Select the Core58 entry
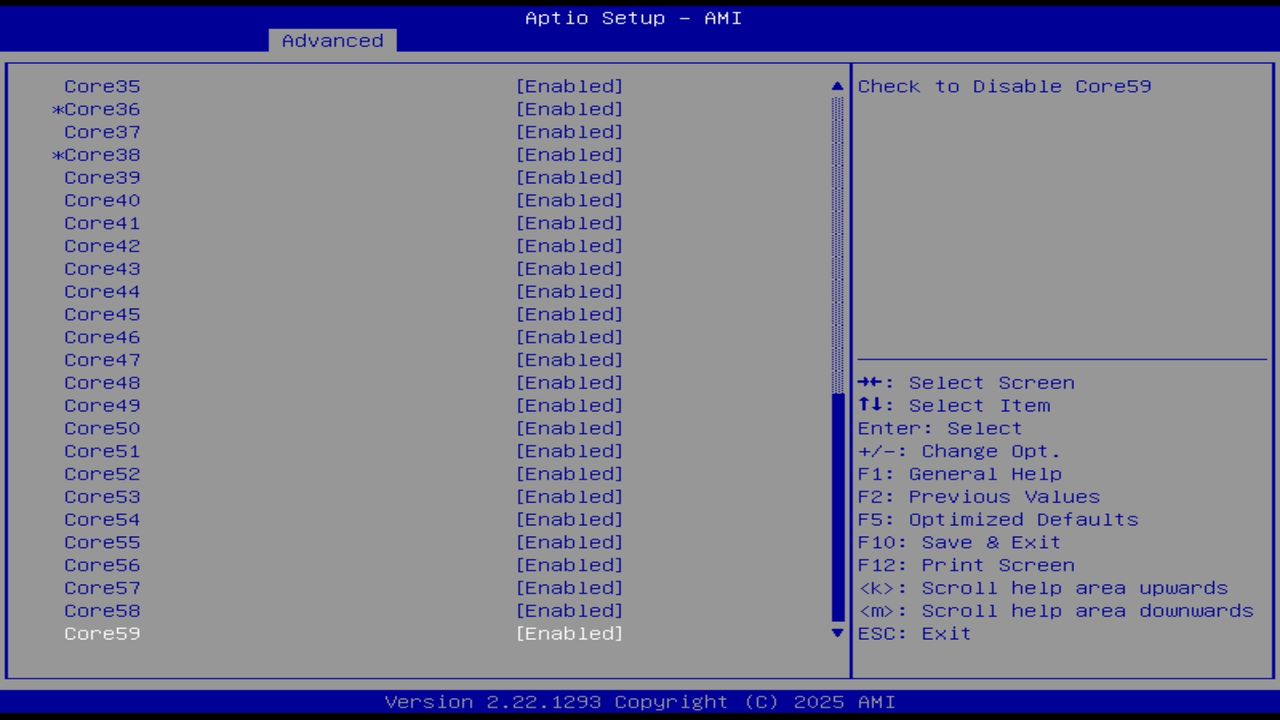 coord(101,610)
